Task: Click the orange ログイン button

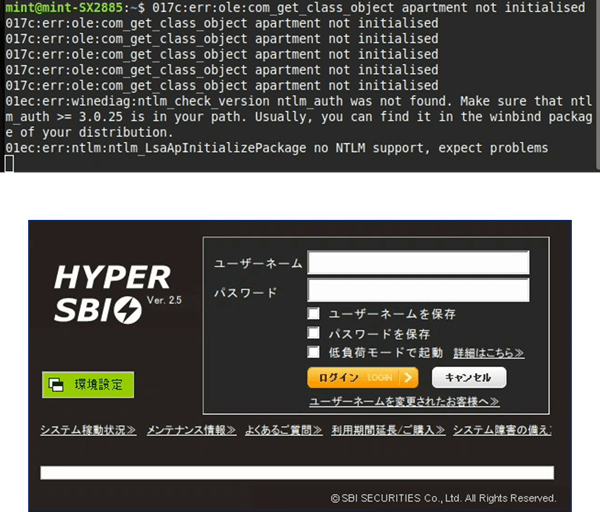Action: click(362, 378)
